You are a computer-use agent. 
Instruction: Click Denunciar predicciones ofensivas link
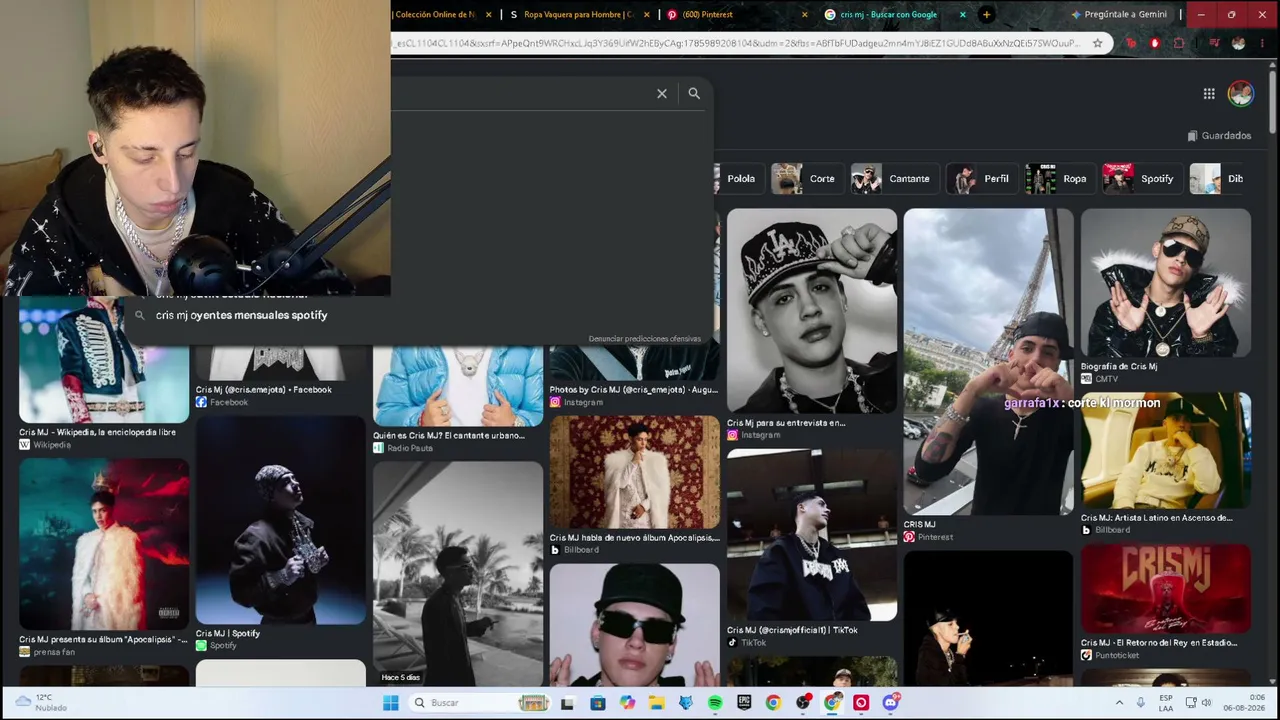coord(645,339)
